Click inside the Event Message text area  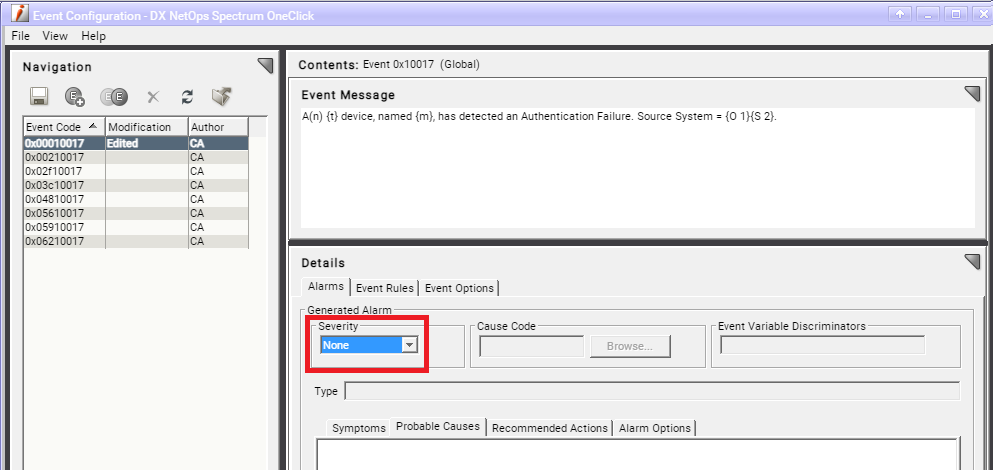click(638, 168)
